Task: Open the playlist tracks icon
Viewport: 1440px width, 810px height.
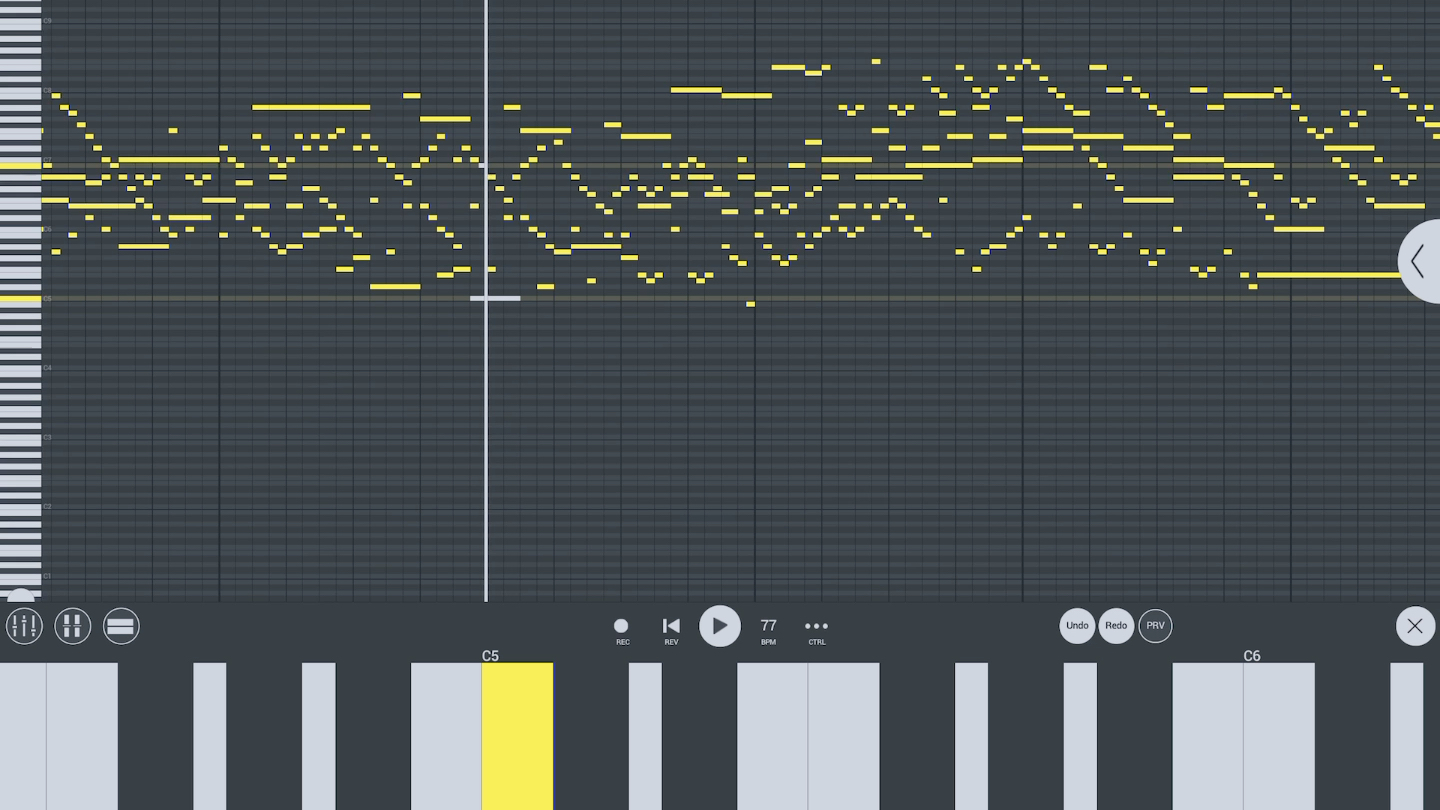Action: pyautogui.click(x=121, y=626)
